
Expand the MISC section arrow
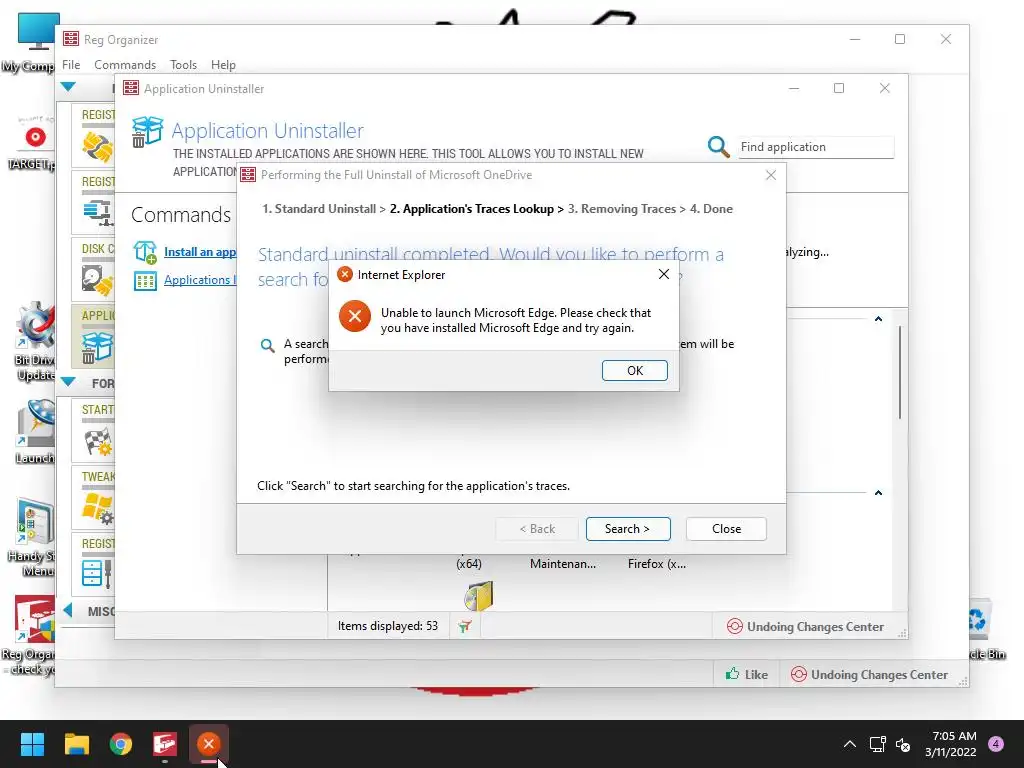[67, 611]
